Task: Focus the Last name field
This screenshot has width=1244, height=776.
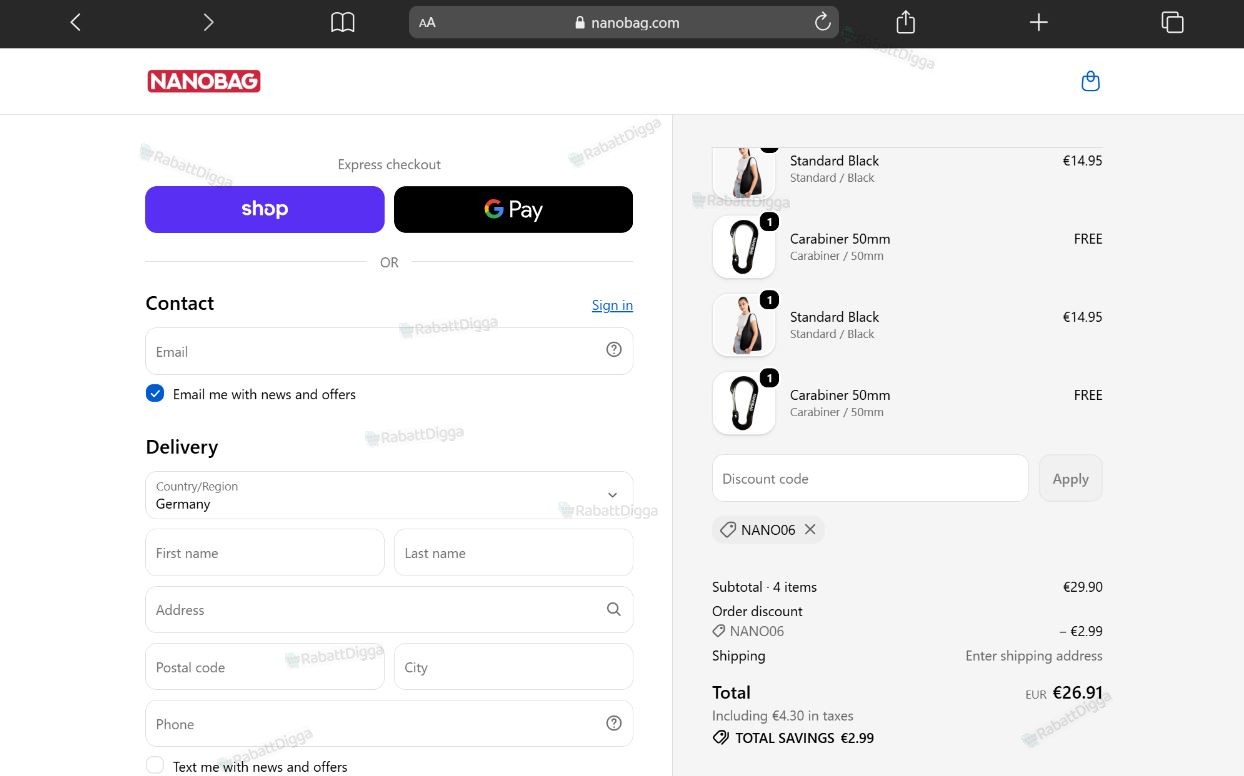Action: click(513, 552)
